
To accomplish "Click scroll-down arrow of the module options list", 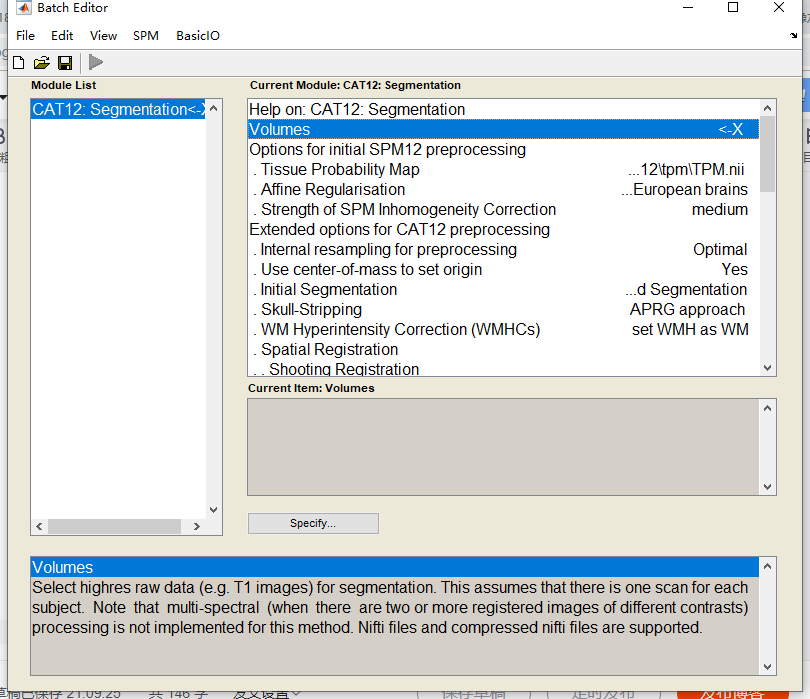I will pos(767,368).
